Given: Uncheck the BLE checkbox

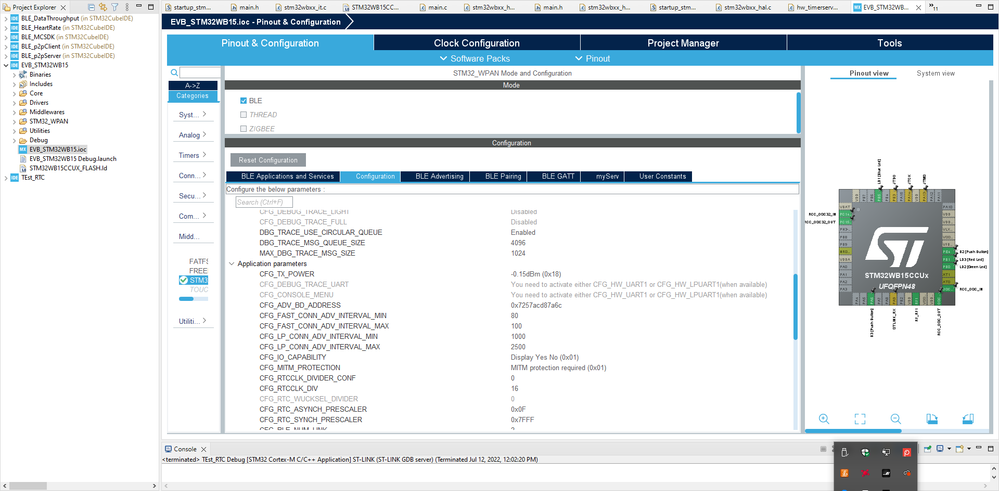Looking at the screenshot, I should click(243, 101).
